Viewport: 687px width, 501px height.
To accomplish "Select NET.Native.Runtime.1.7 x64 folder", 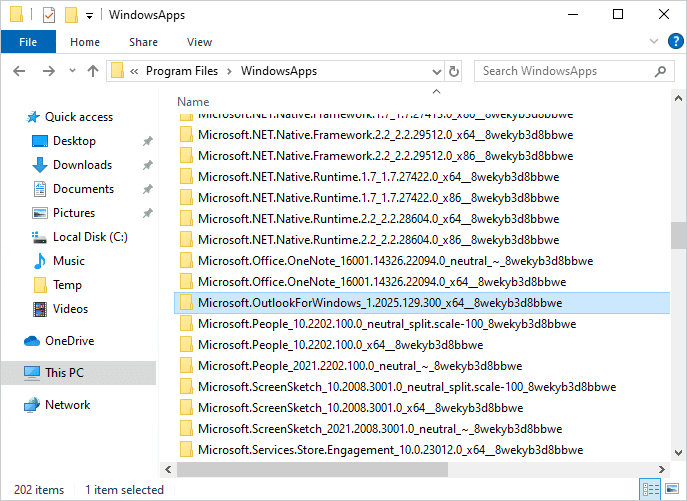I will [x=379, y=177].
